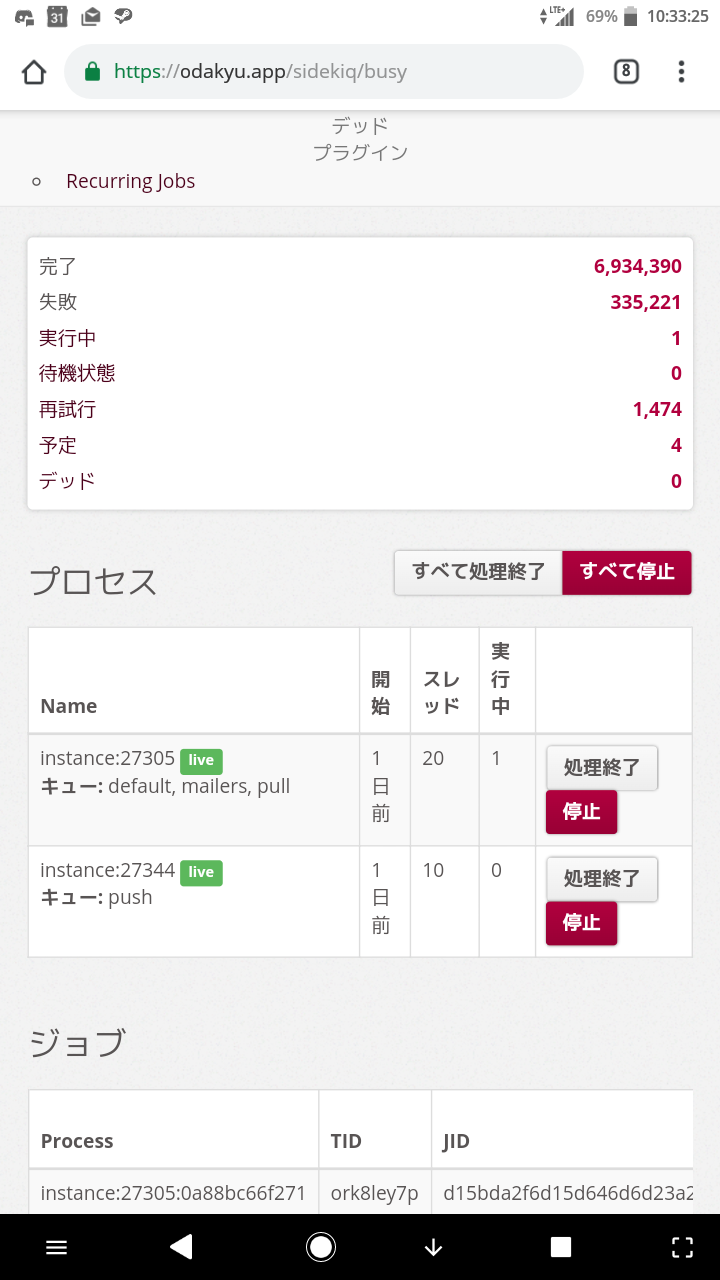720x1280 pixels.
Task: Click the すべて処理終了 button
Action: click(x=478, y=573)
